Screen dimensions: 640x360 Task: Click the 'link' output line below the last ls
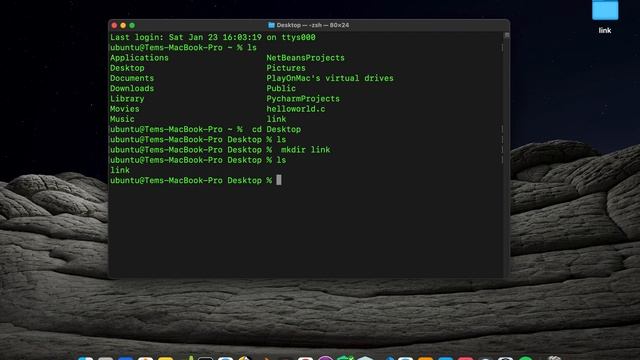(x=120, y=170)
